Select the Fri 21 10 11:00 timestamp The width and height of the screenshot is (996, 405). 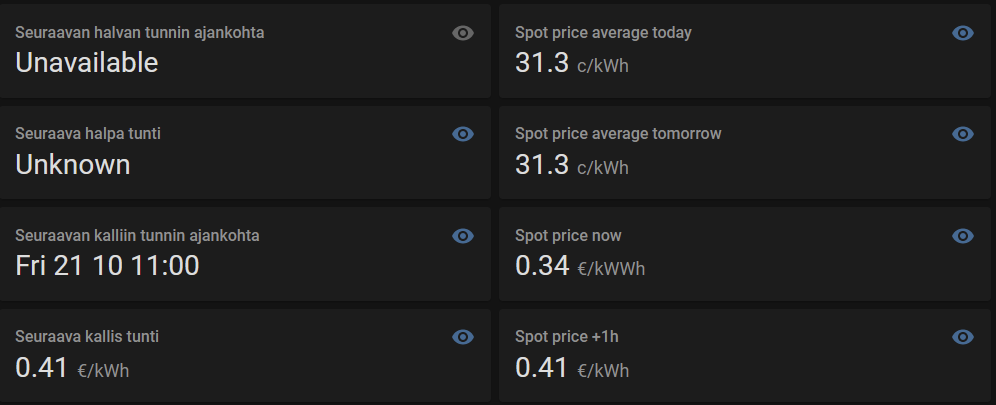tap(107, 266)
